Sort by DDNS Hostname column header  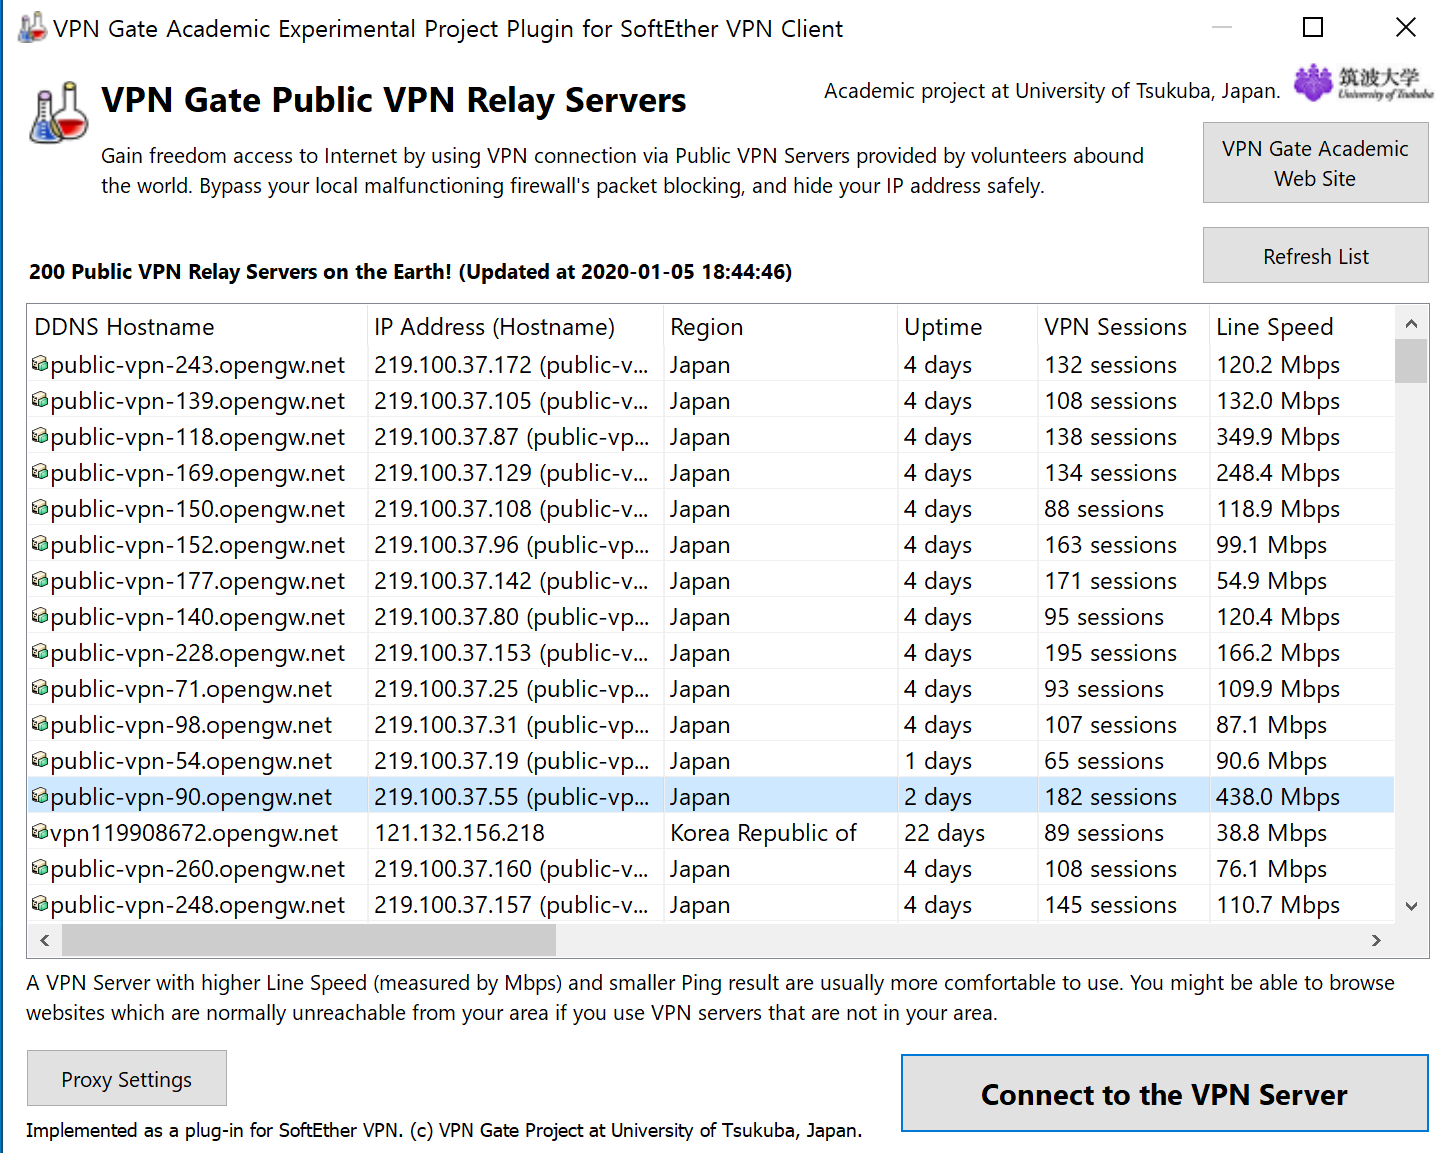tap(197, 327)
